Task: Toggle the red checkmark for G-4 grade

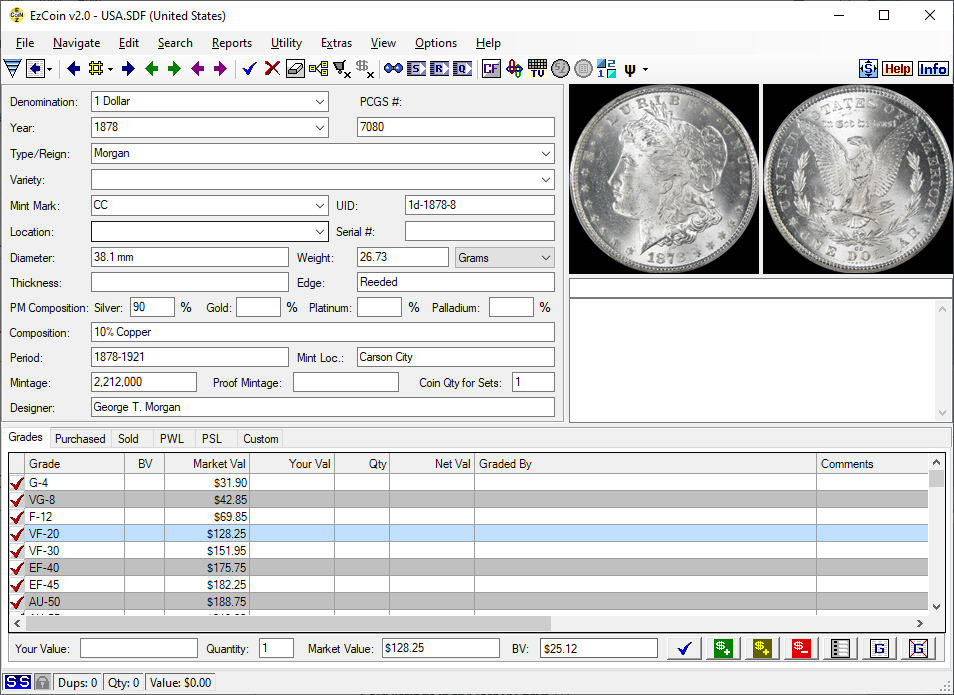Action: click(17, 484)
